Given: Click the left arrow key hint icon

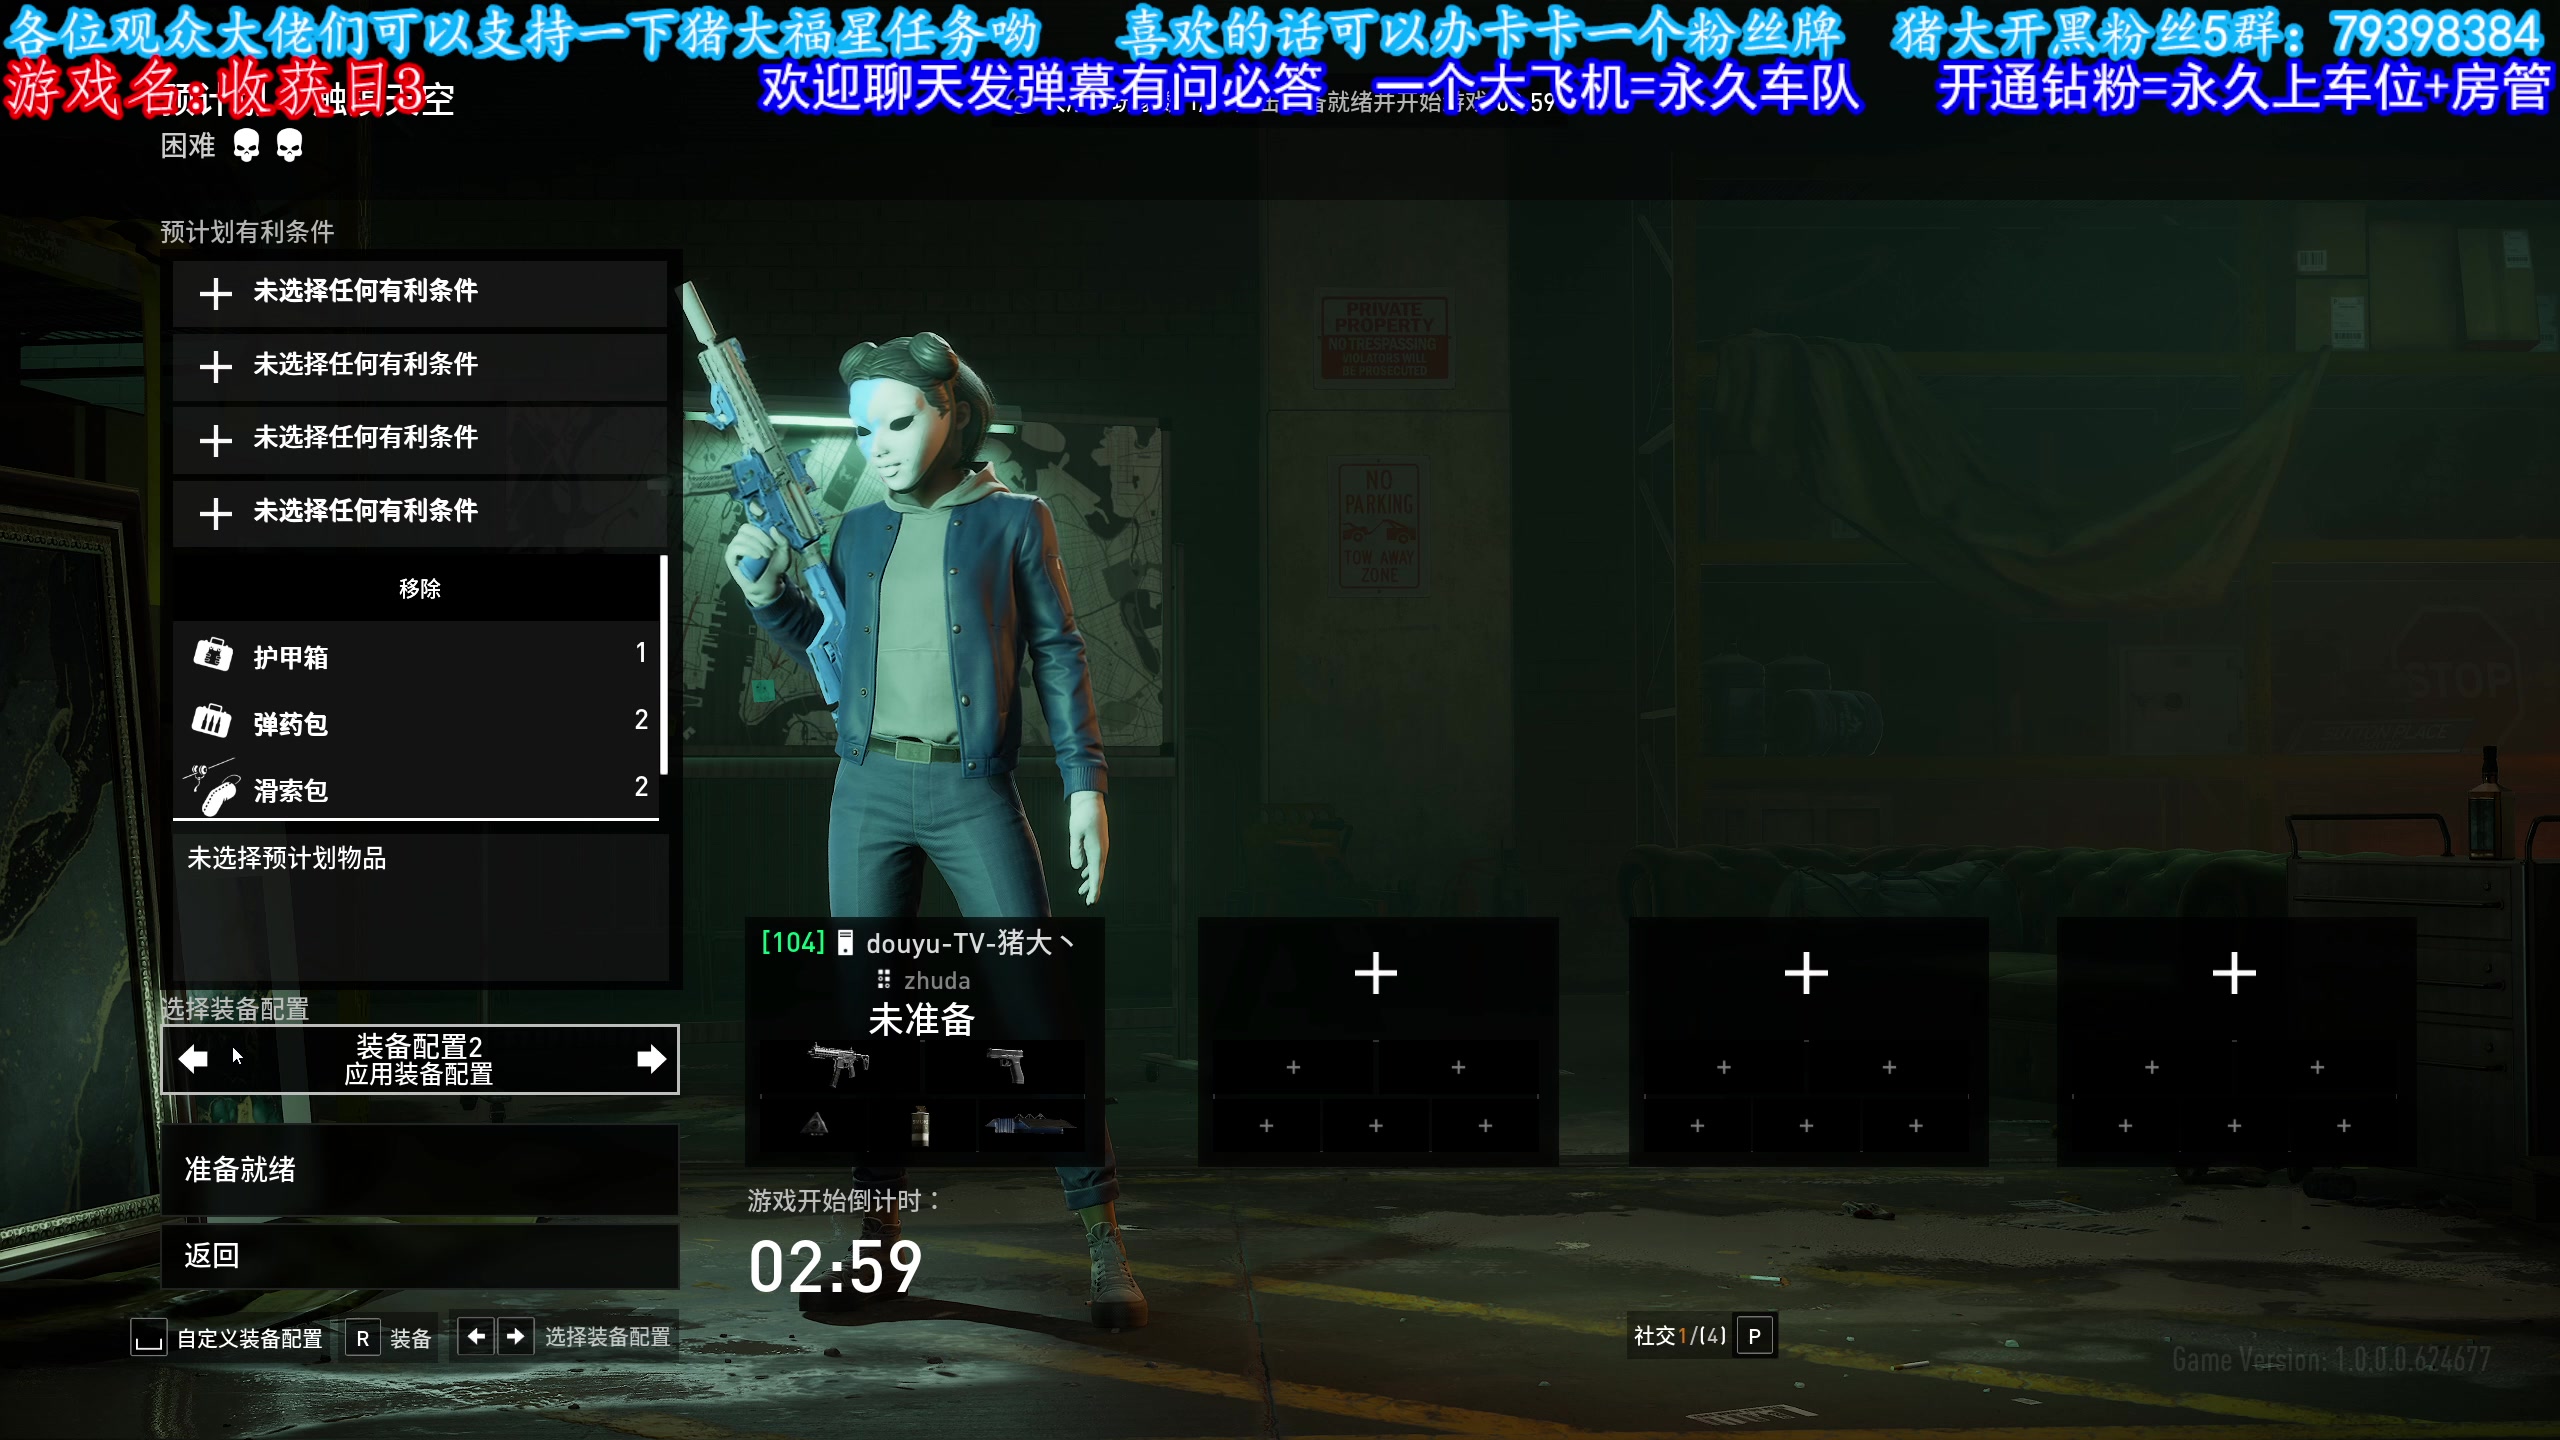Looking at the screenshot, I should pyautogui.click(x=476, y=1337).
